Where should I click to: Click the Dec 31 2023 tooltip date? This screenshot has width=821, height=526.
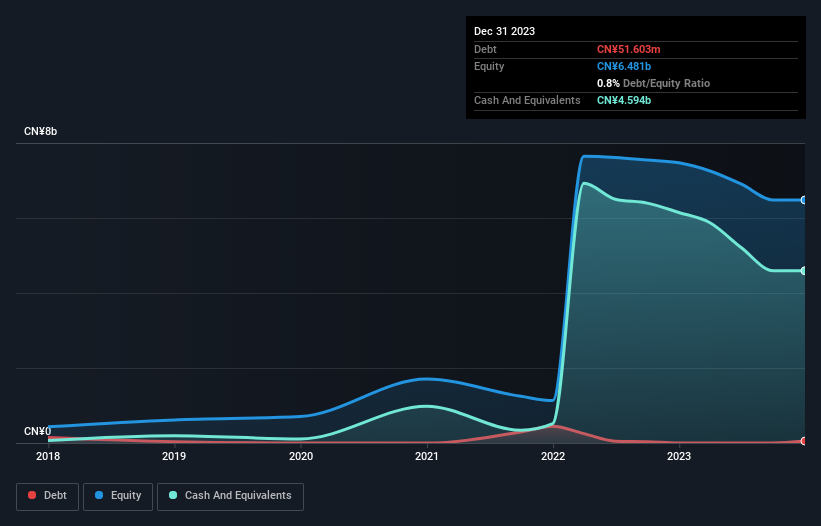point(504,31)
